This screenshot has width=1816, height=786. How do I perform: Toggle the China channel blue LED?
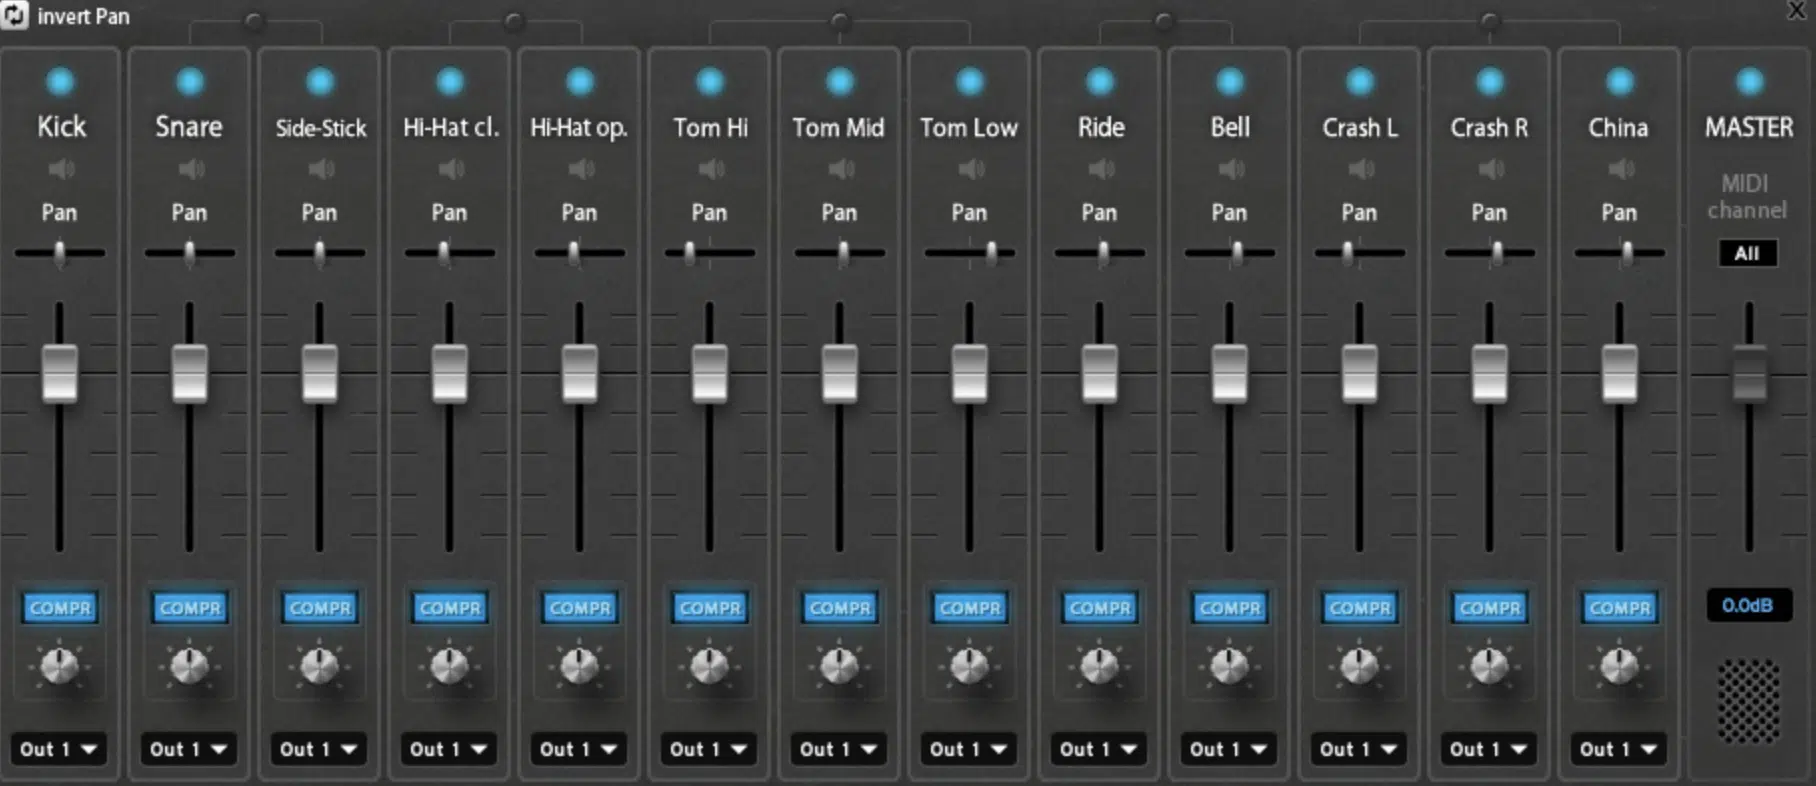(x=1620, y=82)
